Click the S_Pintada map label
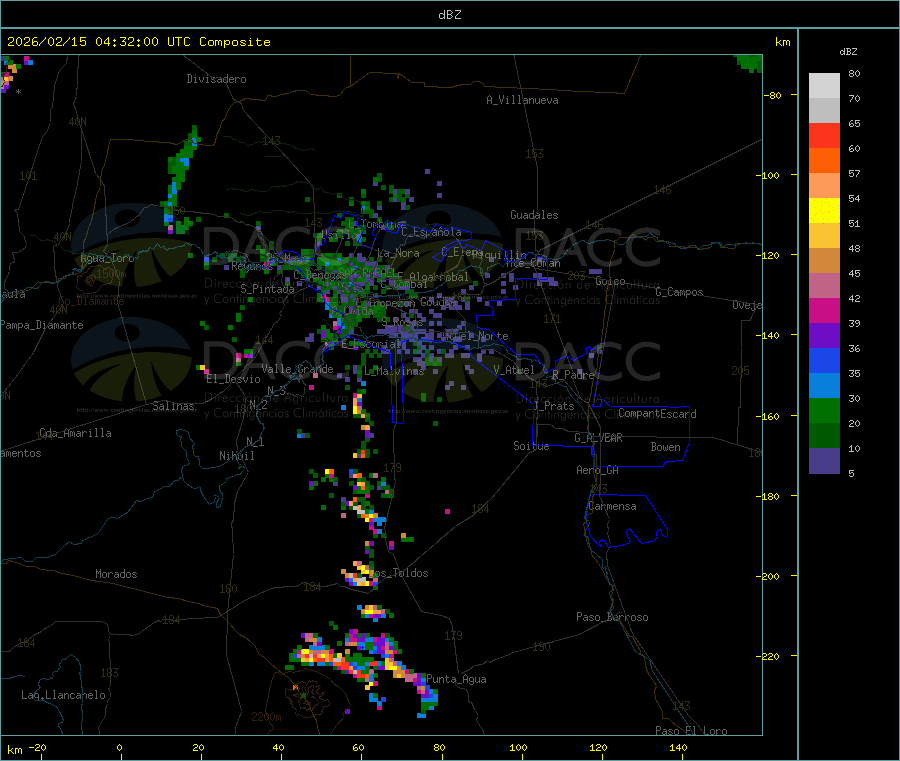Image resolution: width=900 pixels, height=761 pixels. (267, 289)
